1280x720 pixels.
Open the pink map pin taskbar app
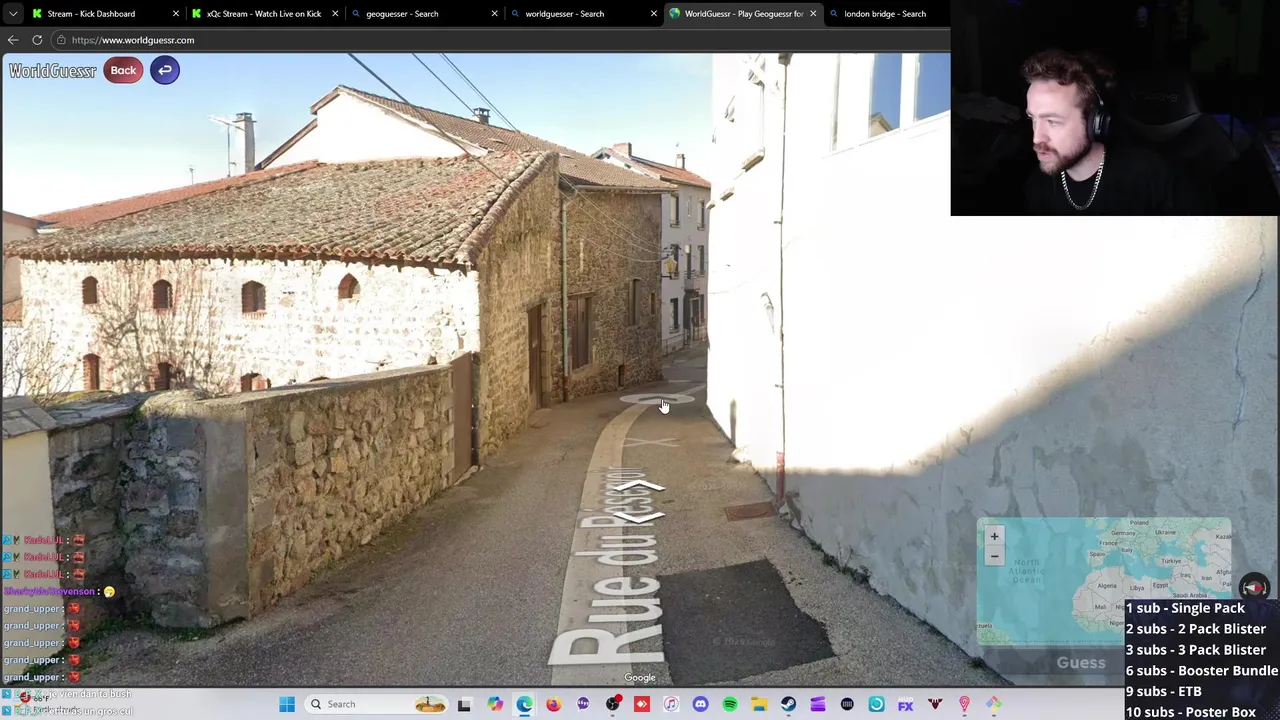(964, 704)
